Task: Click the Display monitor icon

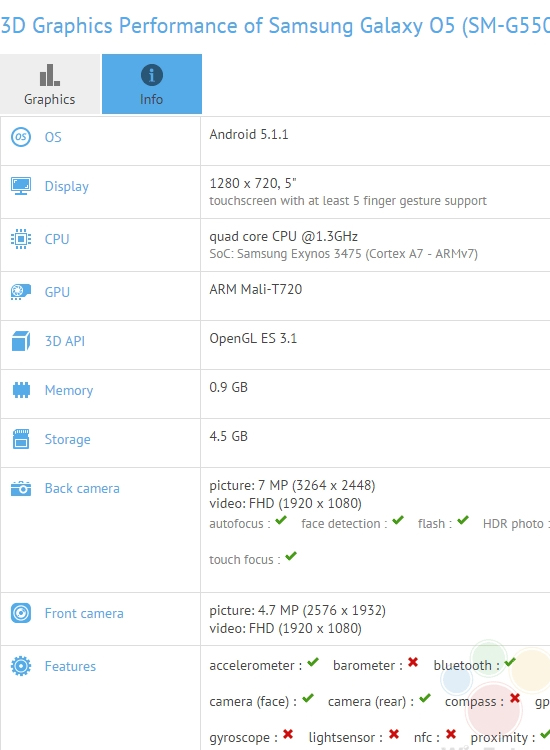Action: click(x=21, y=186)
